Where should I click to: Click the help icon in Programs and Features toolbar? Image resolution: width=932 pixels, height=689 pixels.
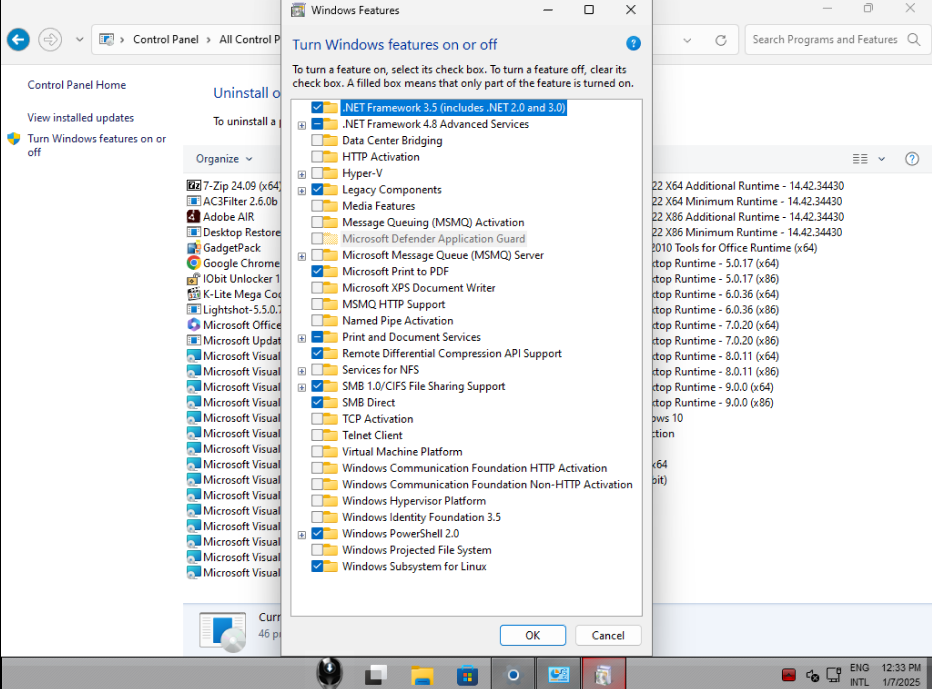pos(912,159)
